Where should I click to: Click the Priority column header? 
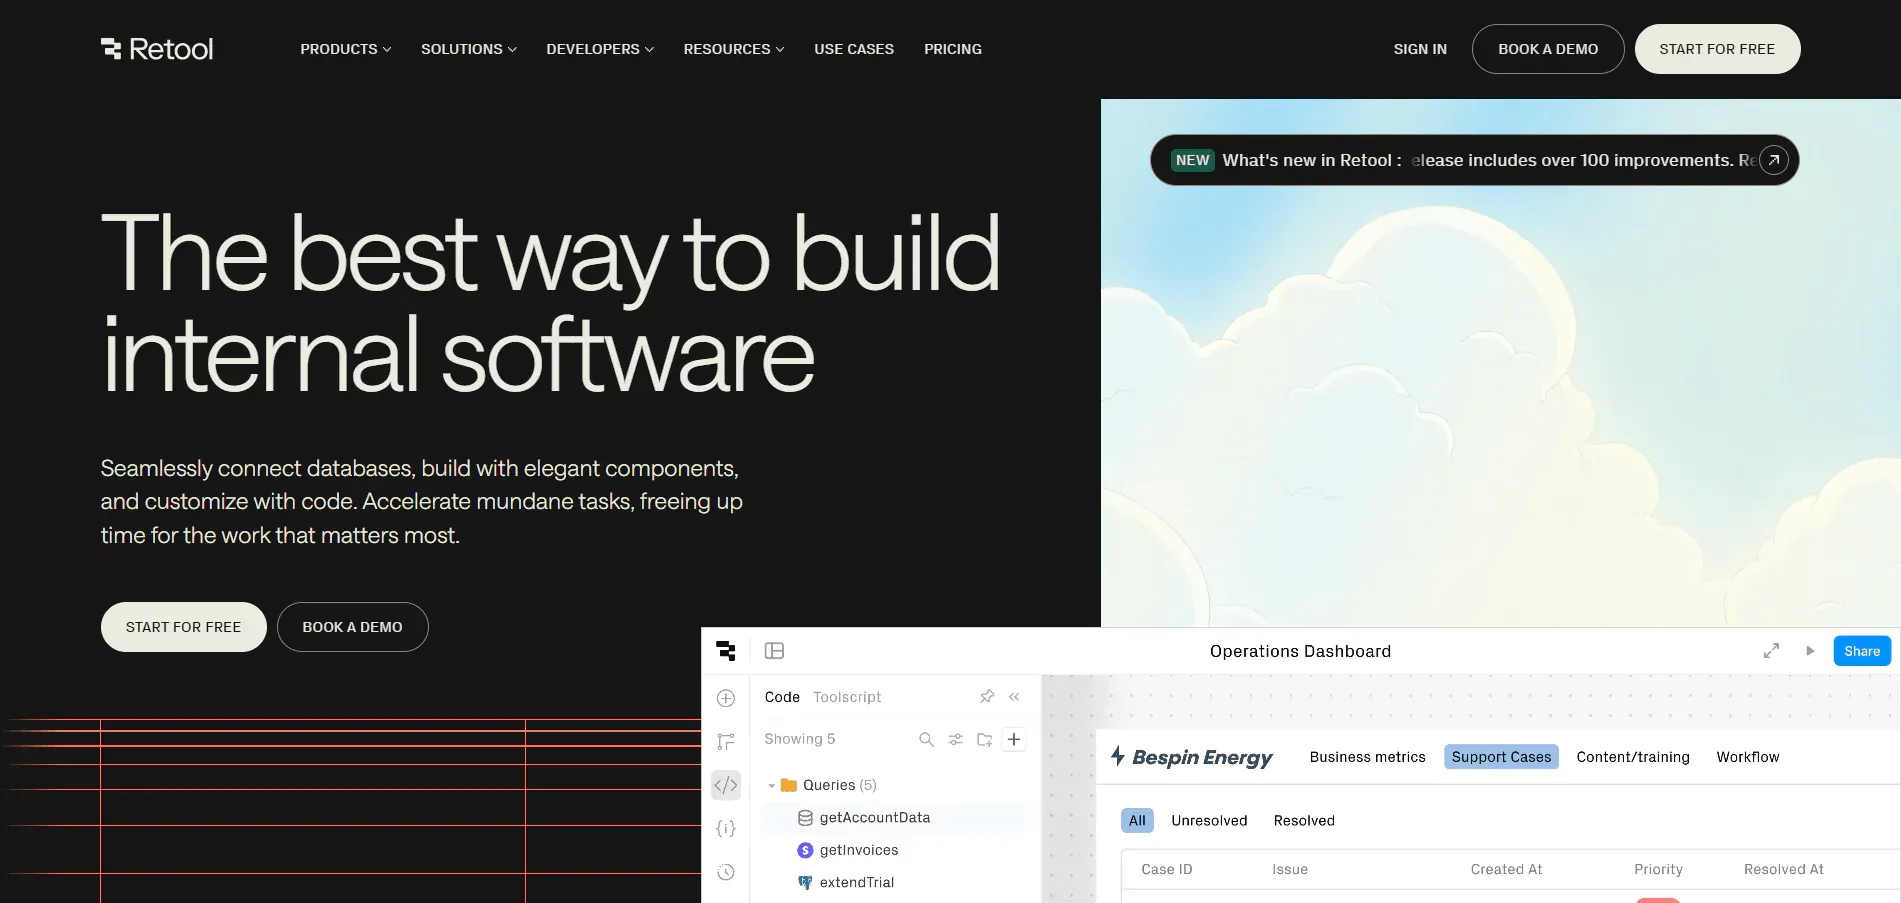[x=1658, y=869]
